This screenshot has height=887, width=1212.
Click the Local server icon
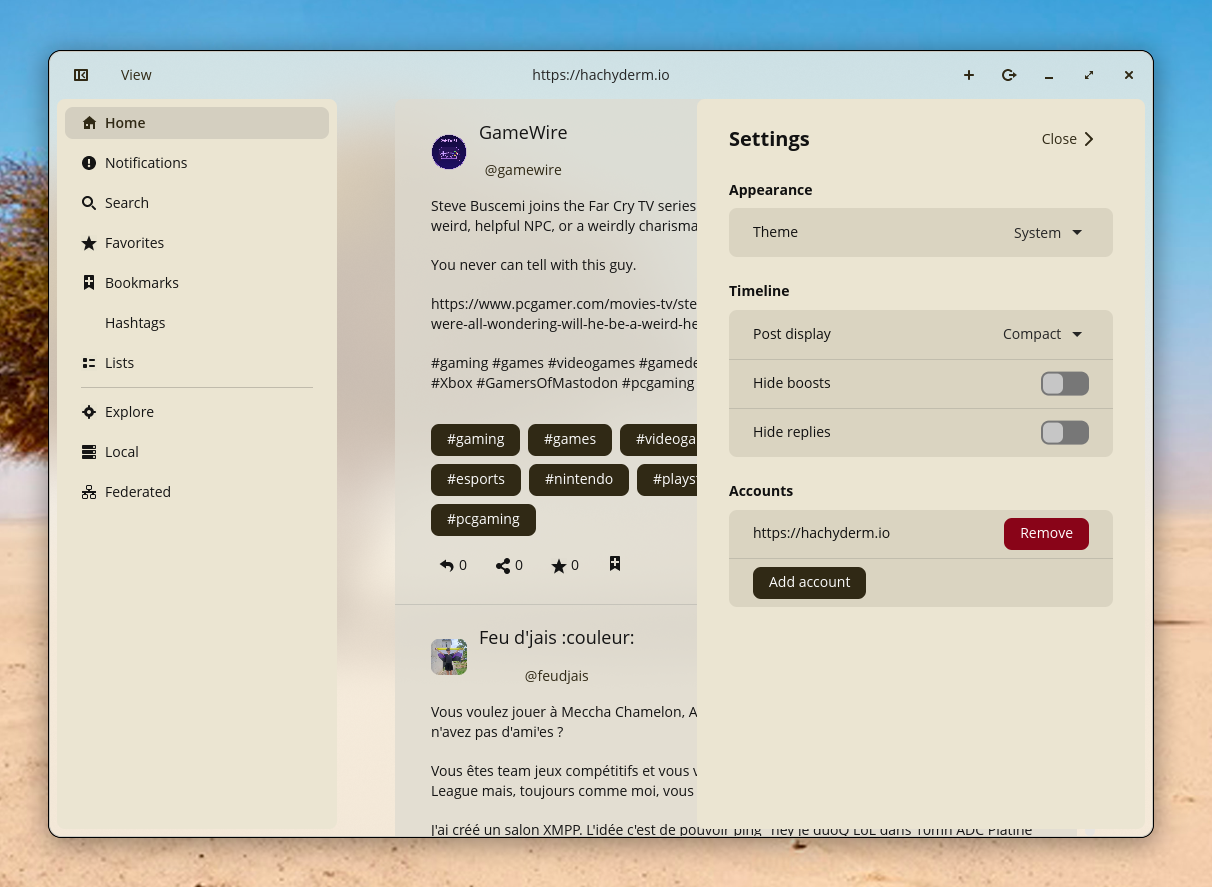(89, 452)
